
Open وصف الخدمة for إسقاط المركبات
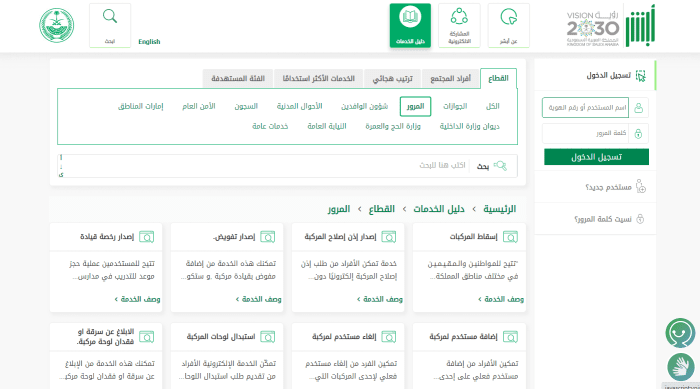click(x=501, y=299)
